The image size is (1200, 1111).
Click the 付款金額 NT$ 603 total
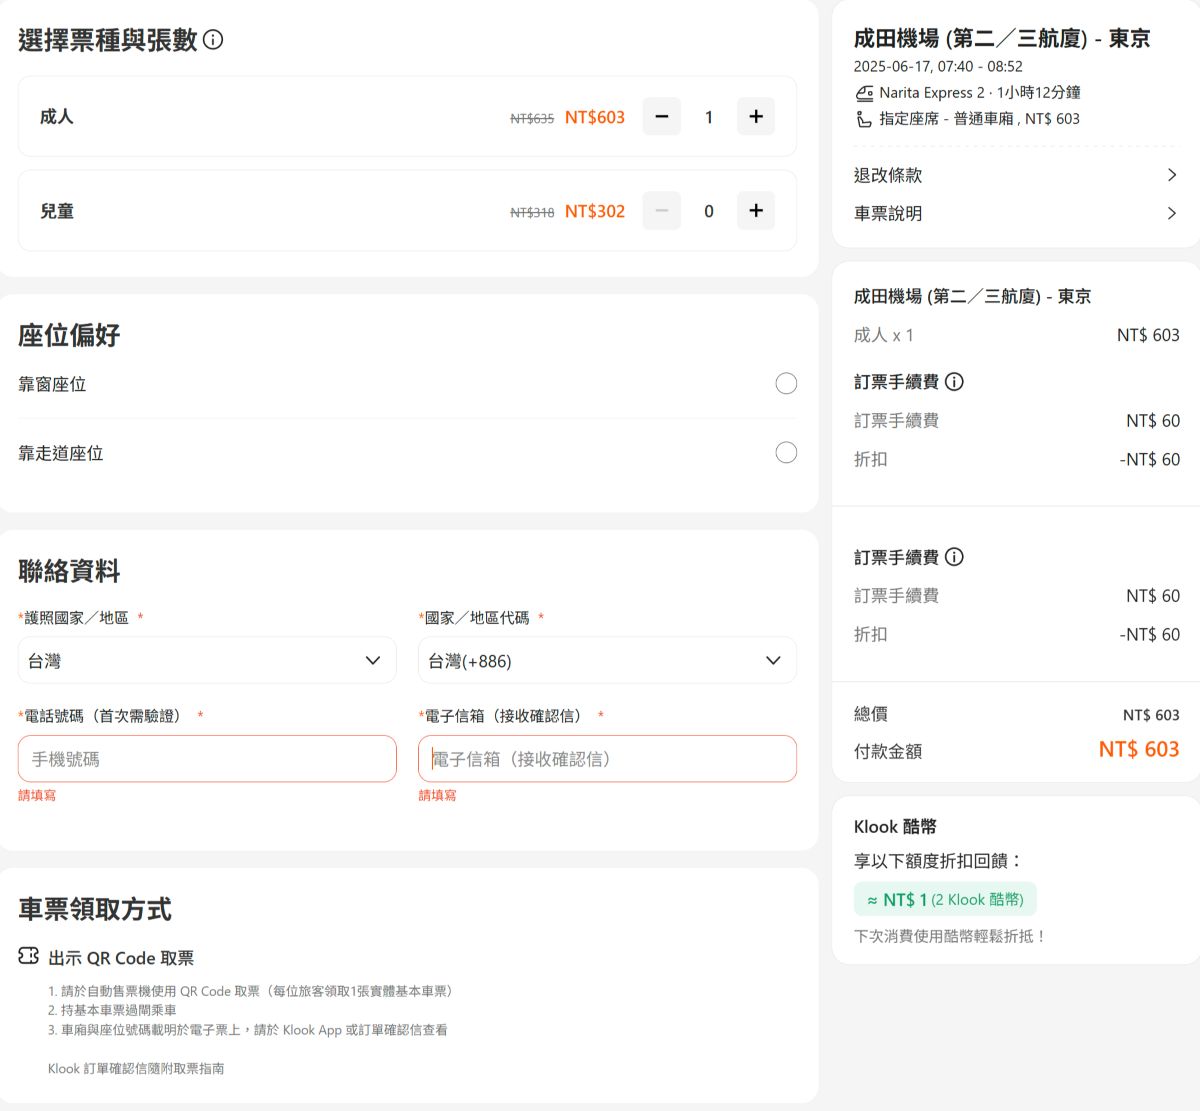click(1139, 749)
